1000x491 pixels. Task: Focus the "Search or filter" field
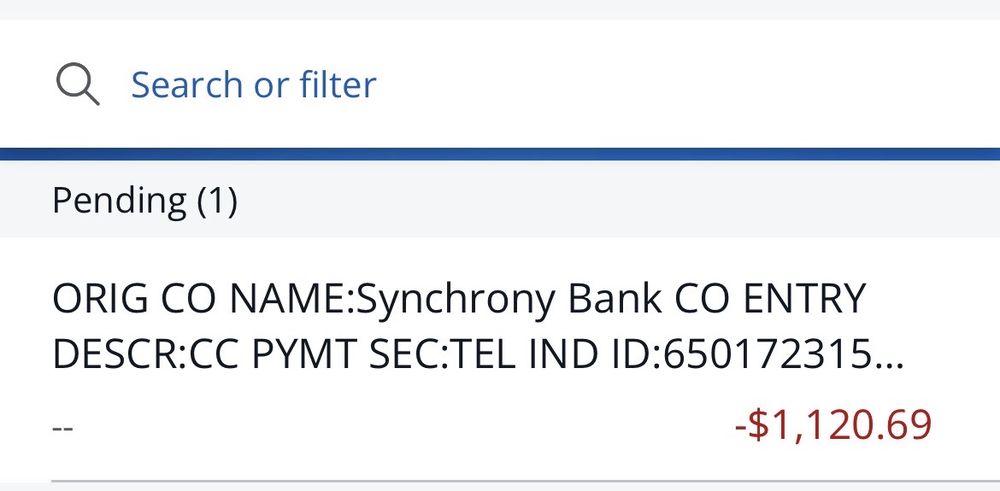point(253,84)
